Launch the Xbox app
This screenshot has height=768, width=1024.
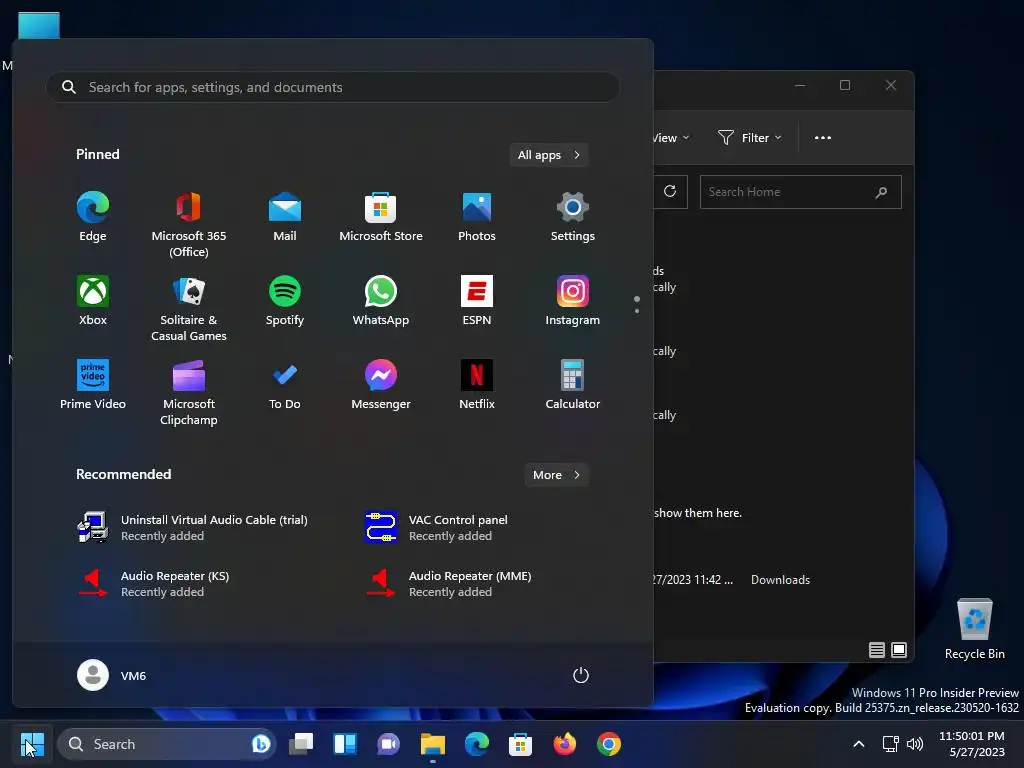tap(93, 302)
